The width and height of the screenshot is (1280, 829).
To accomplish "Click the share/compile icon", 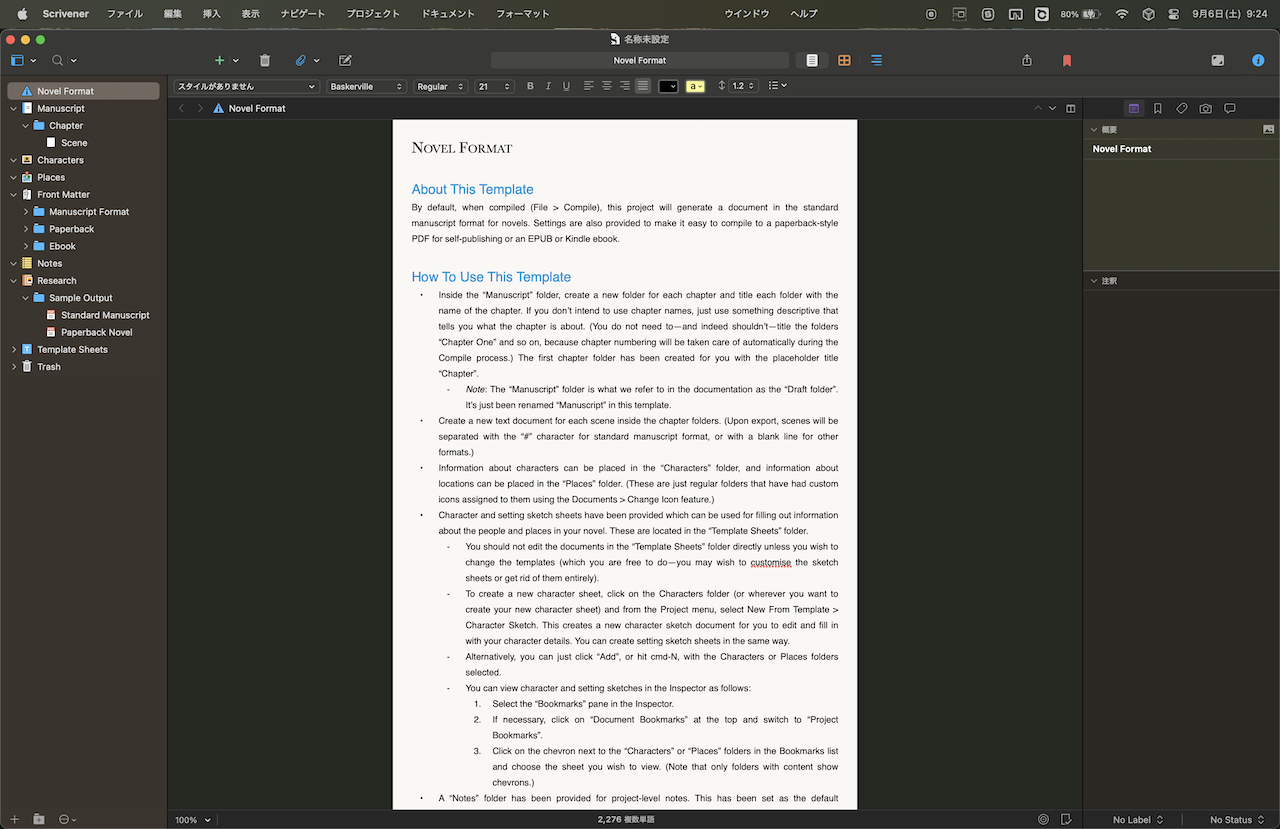I will [1027, 60].
